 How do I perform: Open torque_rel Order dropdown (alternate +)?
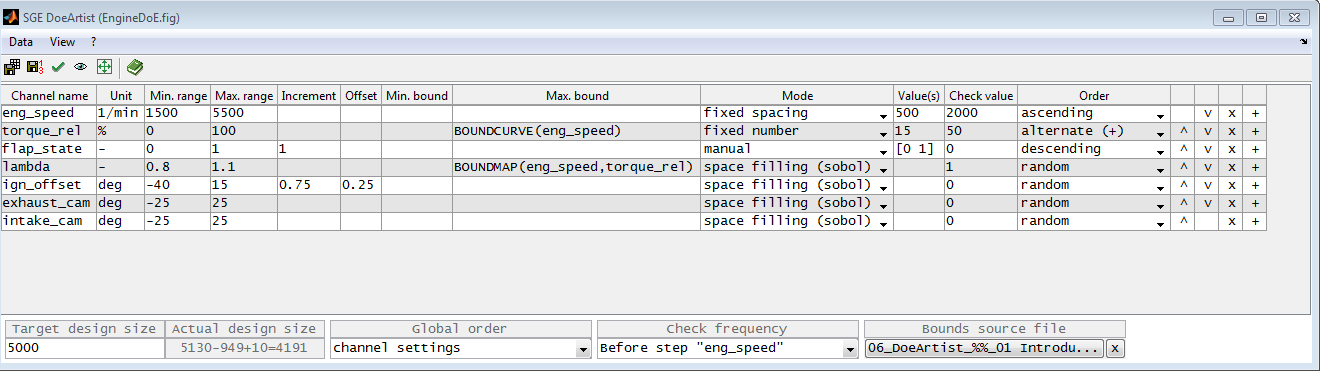click(1094, 131)
